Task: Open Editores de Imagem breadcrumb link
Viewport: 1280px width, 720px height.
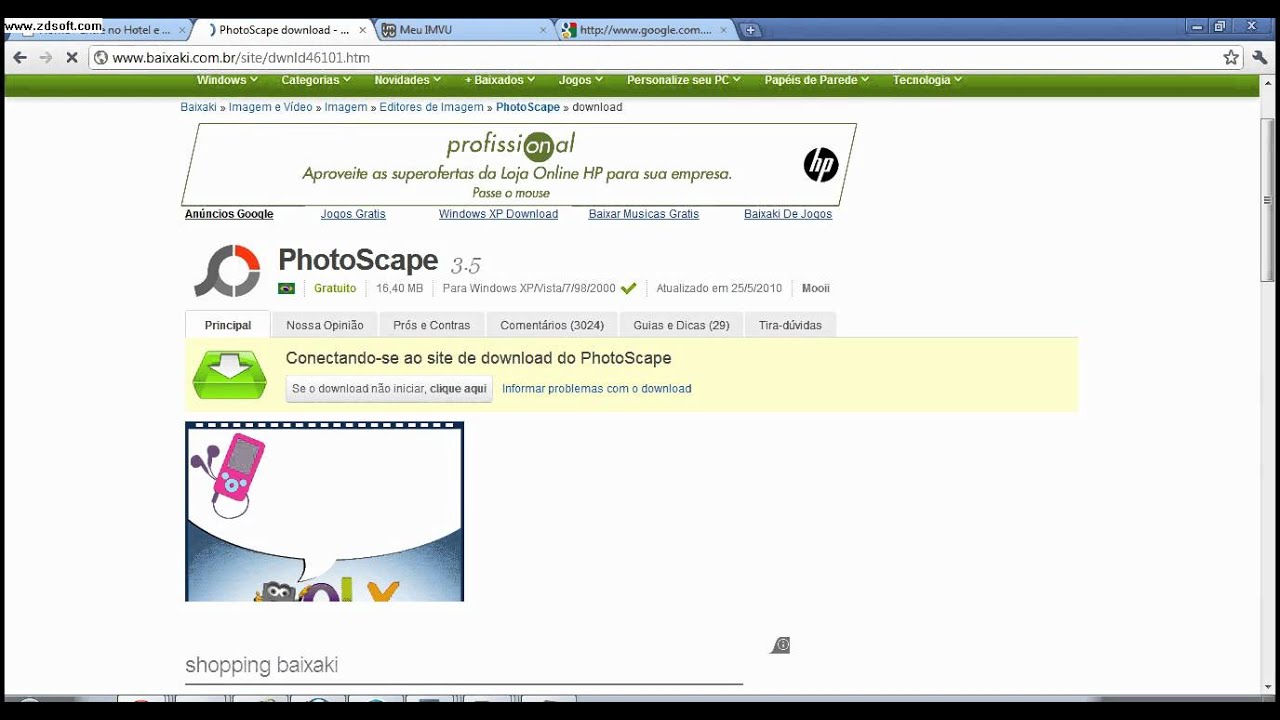Action: click(431, 107)
